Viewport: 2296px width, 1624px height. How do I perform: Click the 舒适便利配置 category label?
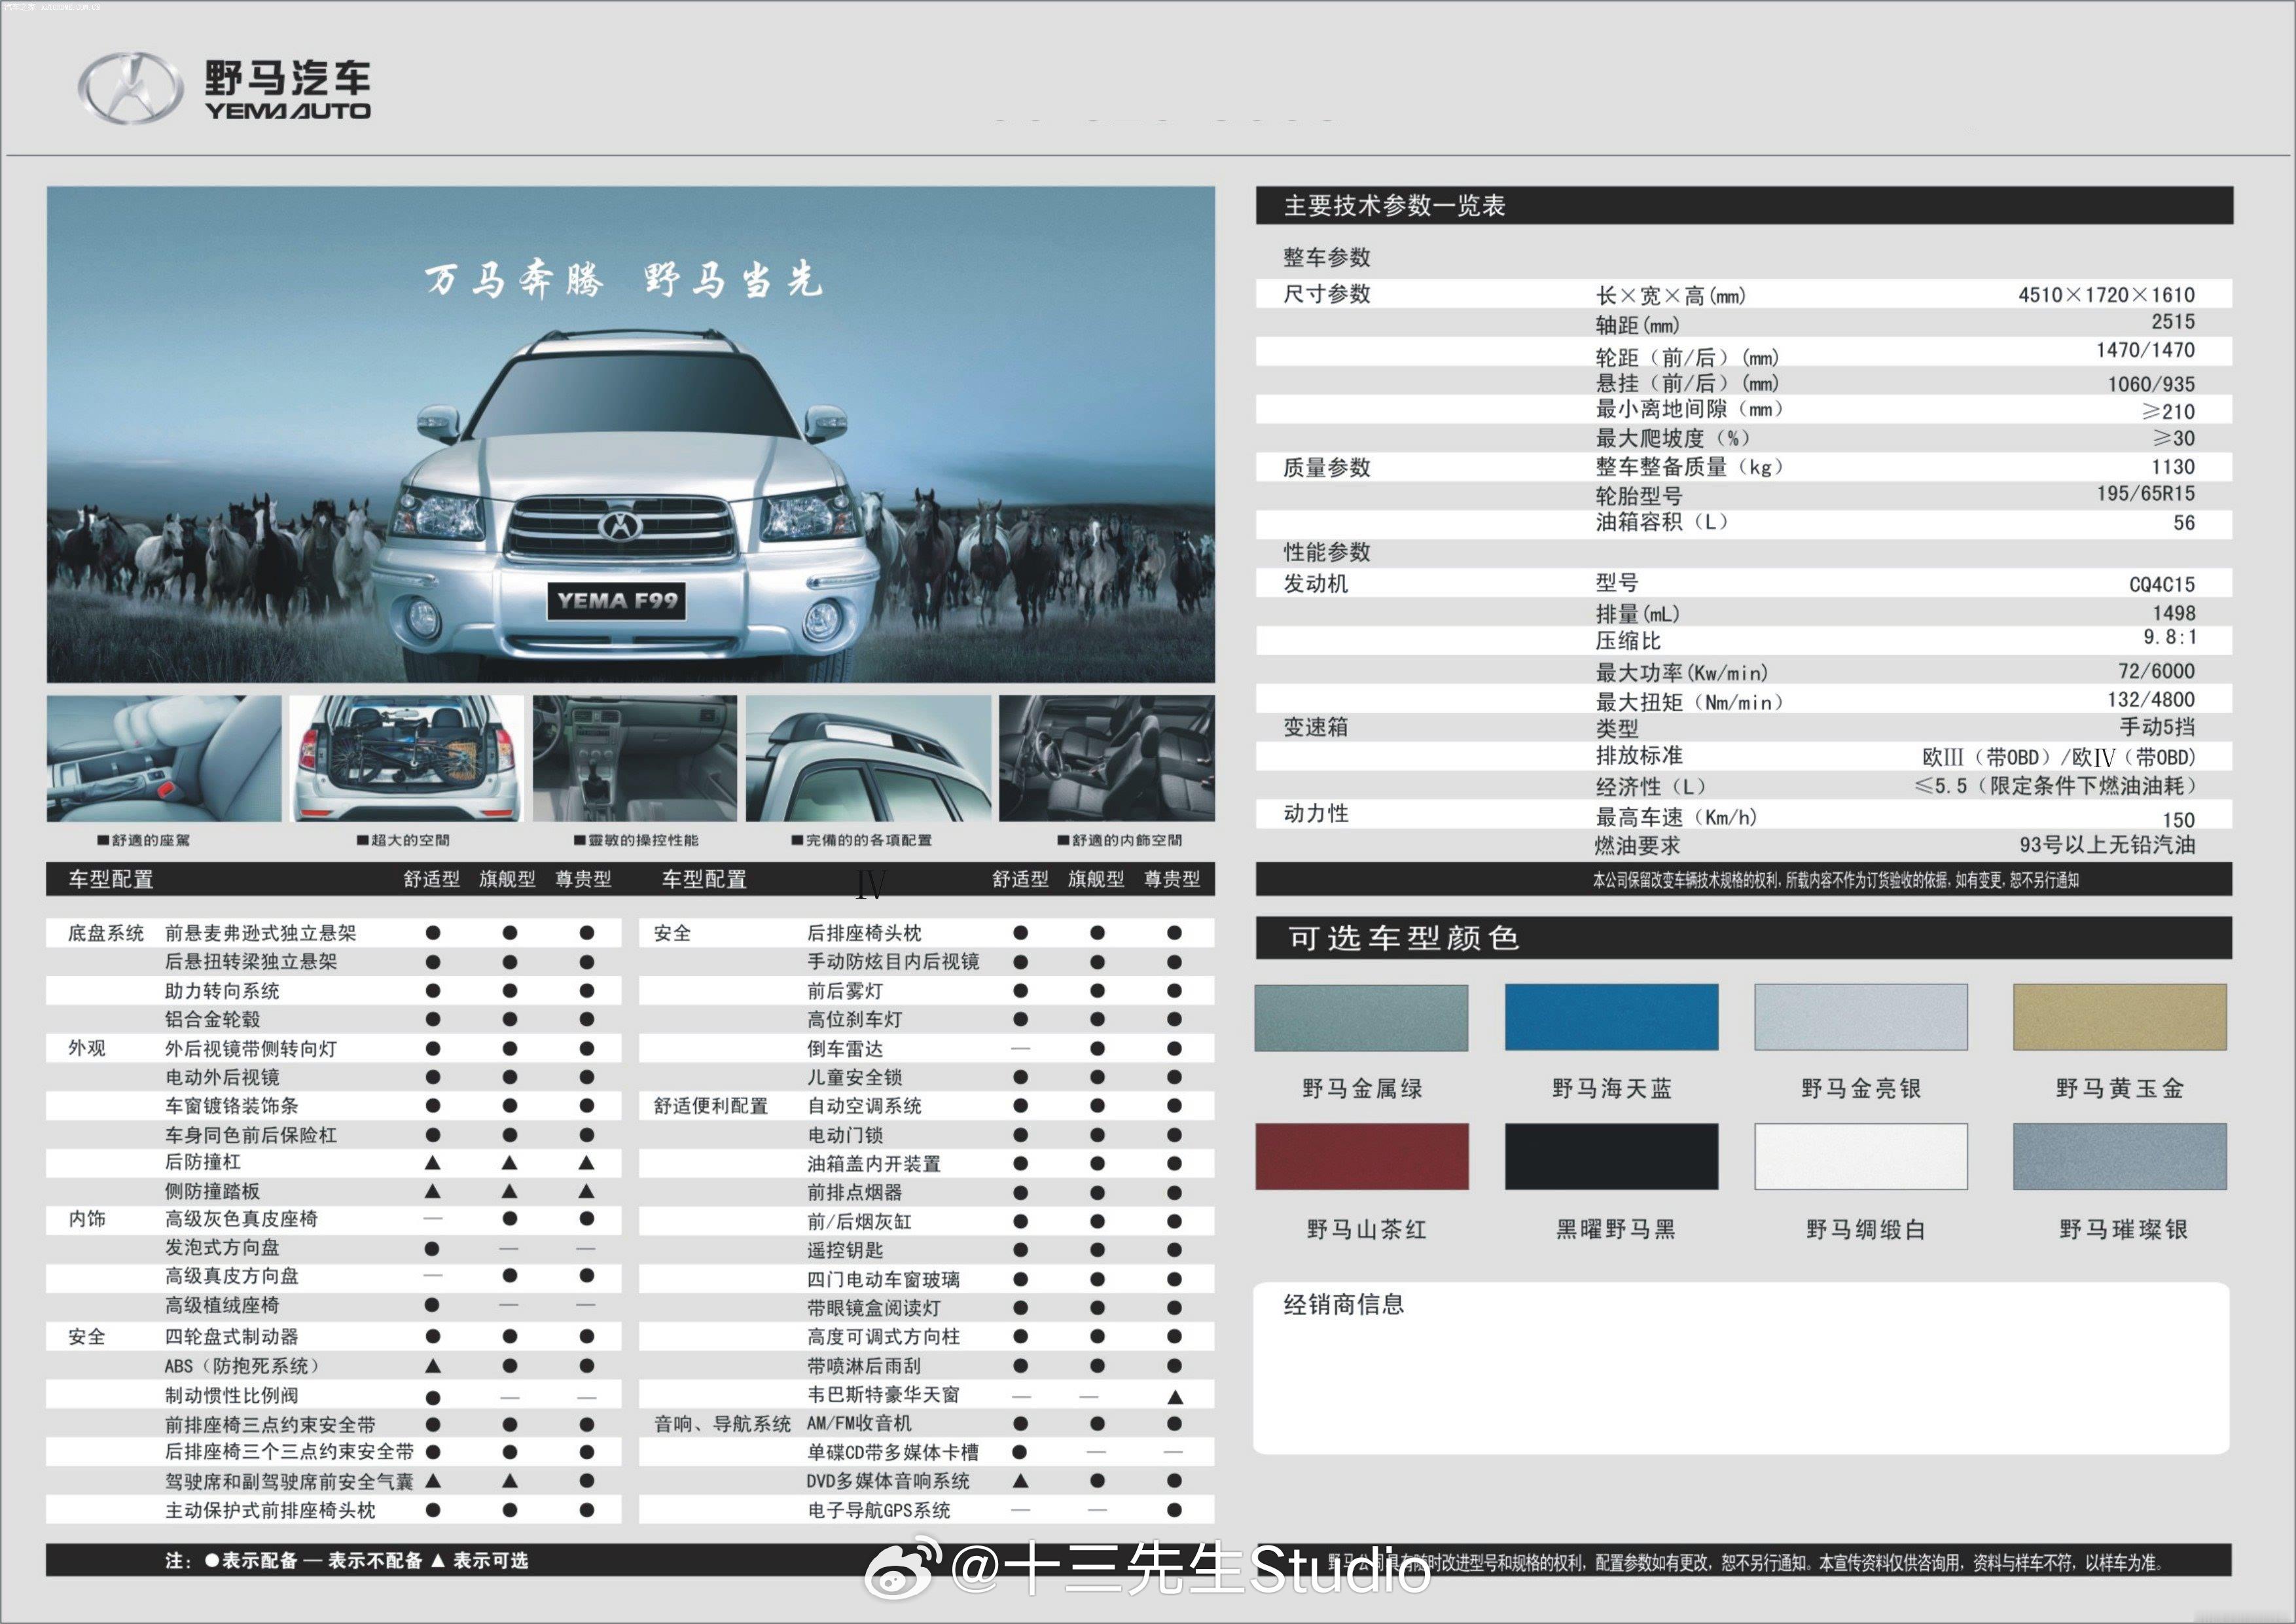tap(711, 1106)
